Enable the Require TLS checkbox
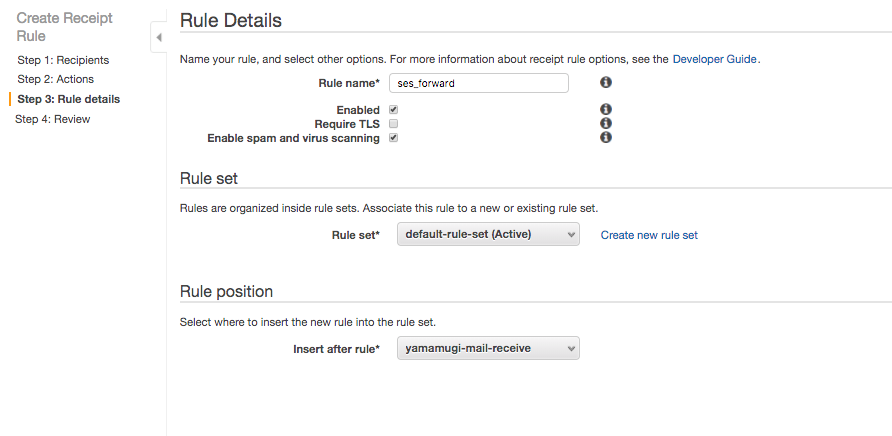 point(394,124)
